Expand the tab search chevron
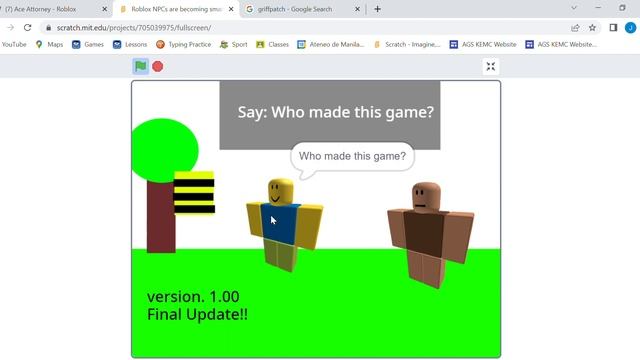Image resolution: width=640 pixels, height=360 pixels. (574, 8)
